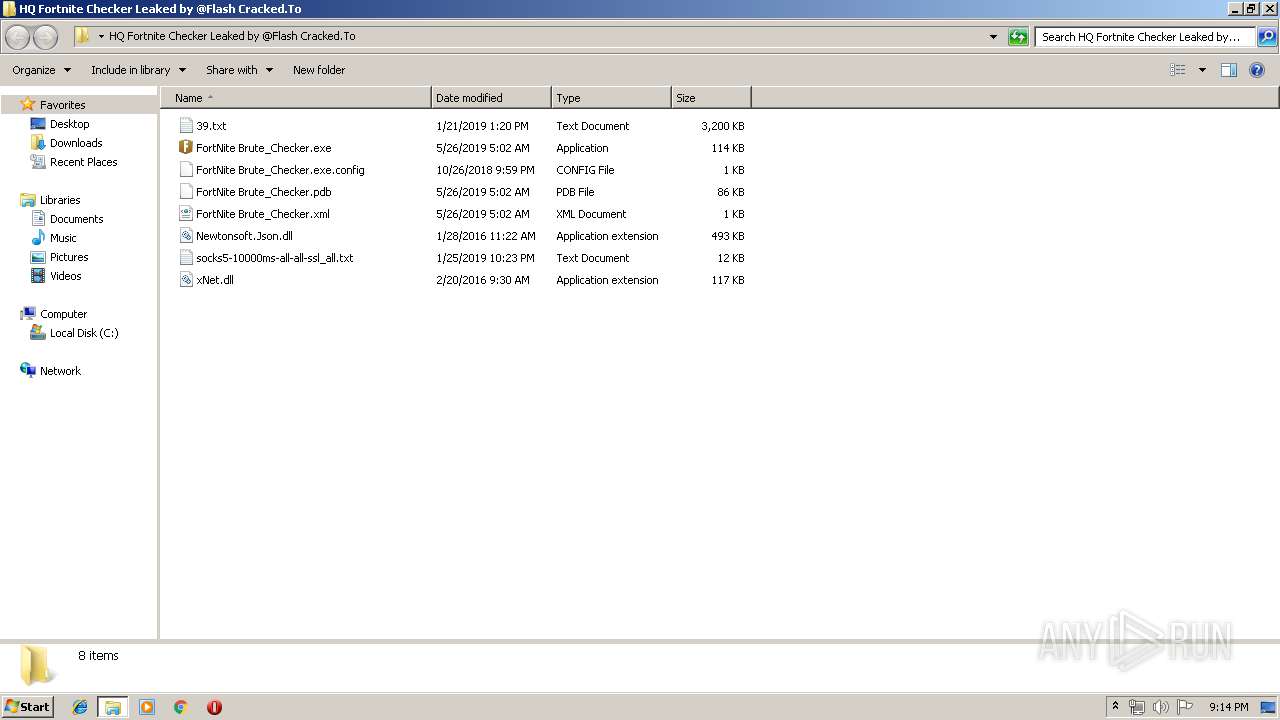
Task: Click the volume speaker tray icon
Action: (1161, 707)
